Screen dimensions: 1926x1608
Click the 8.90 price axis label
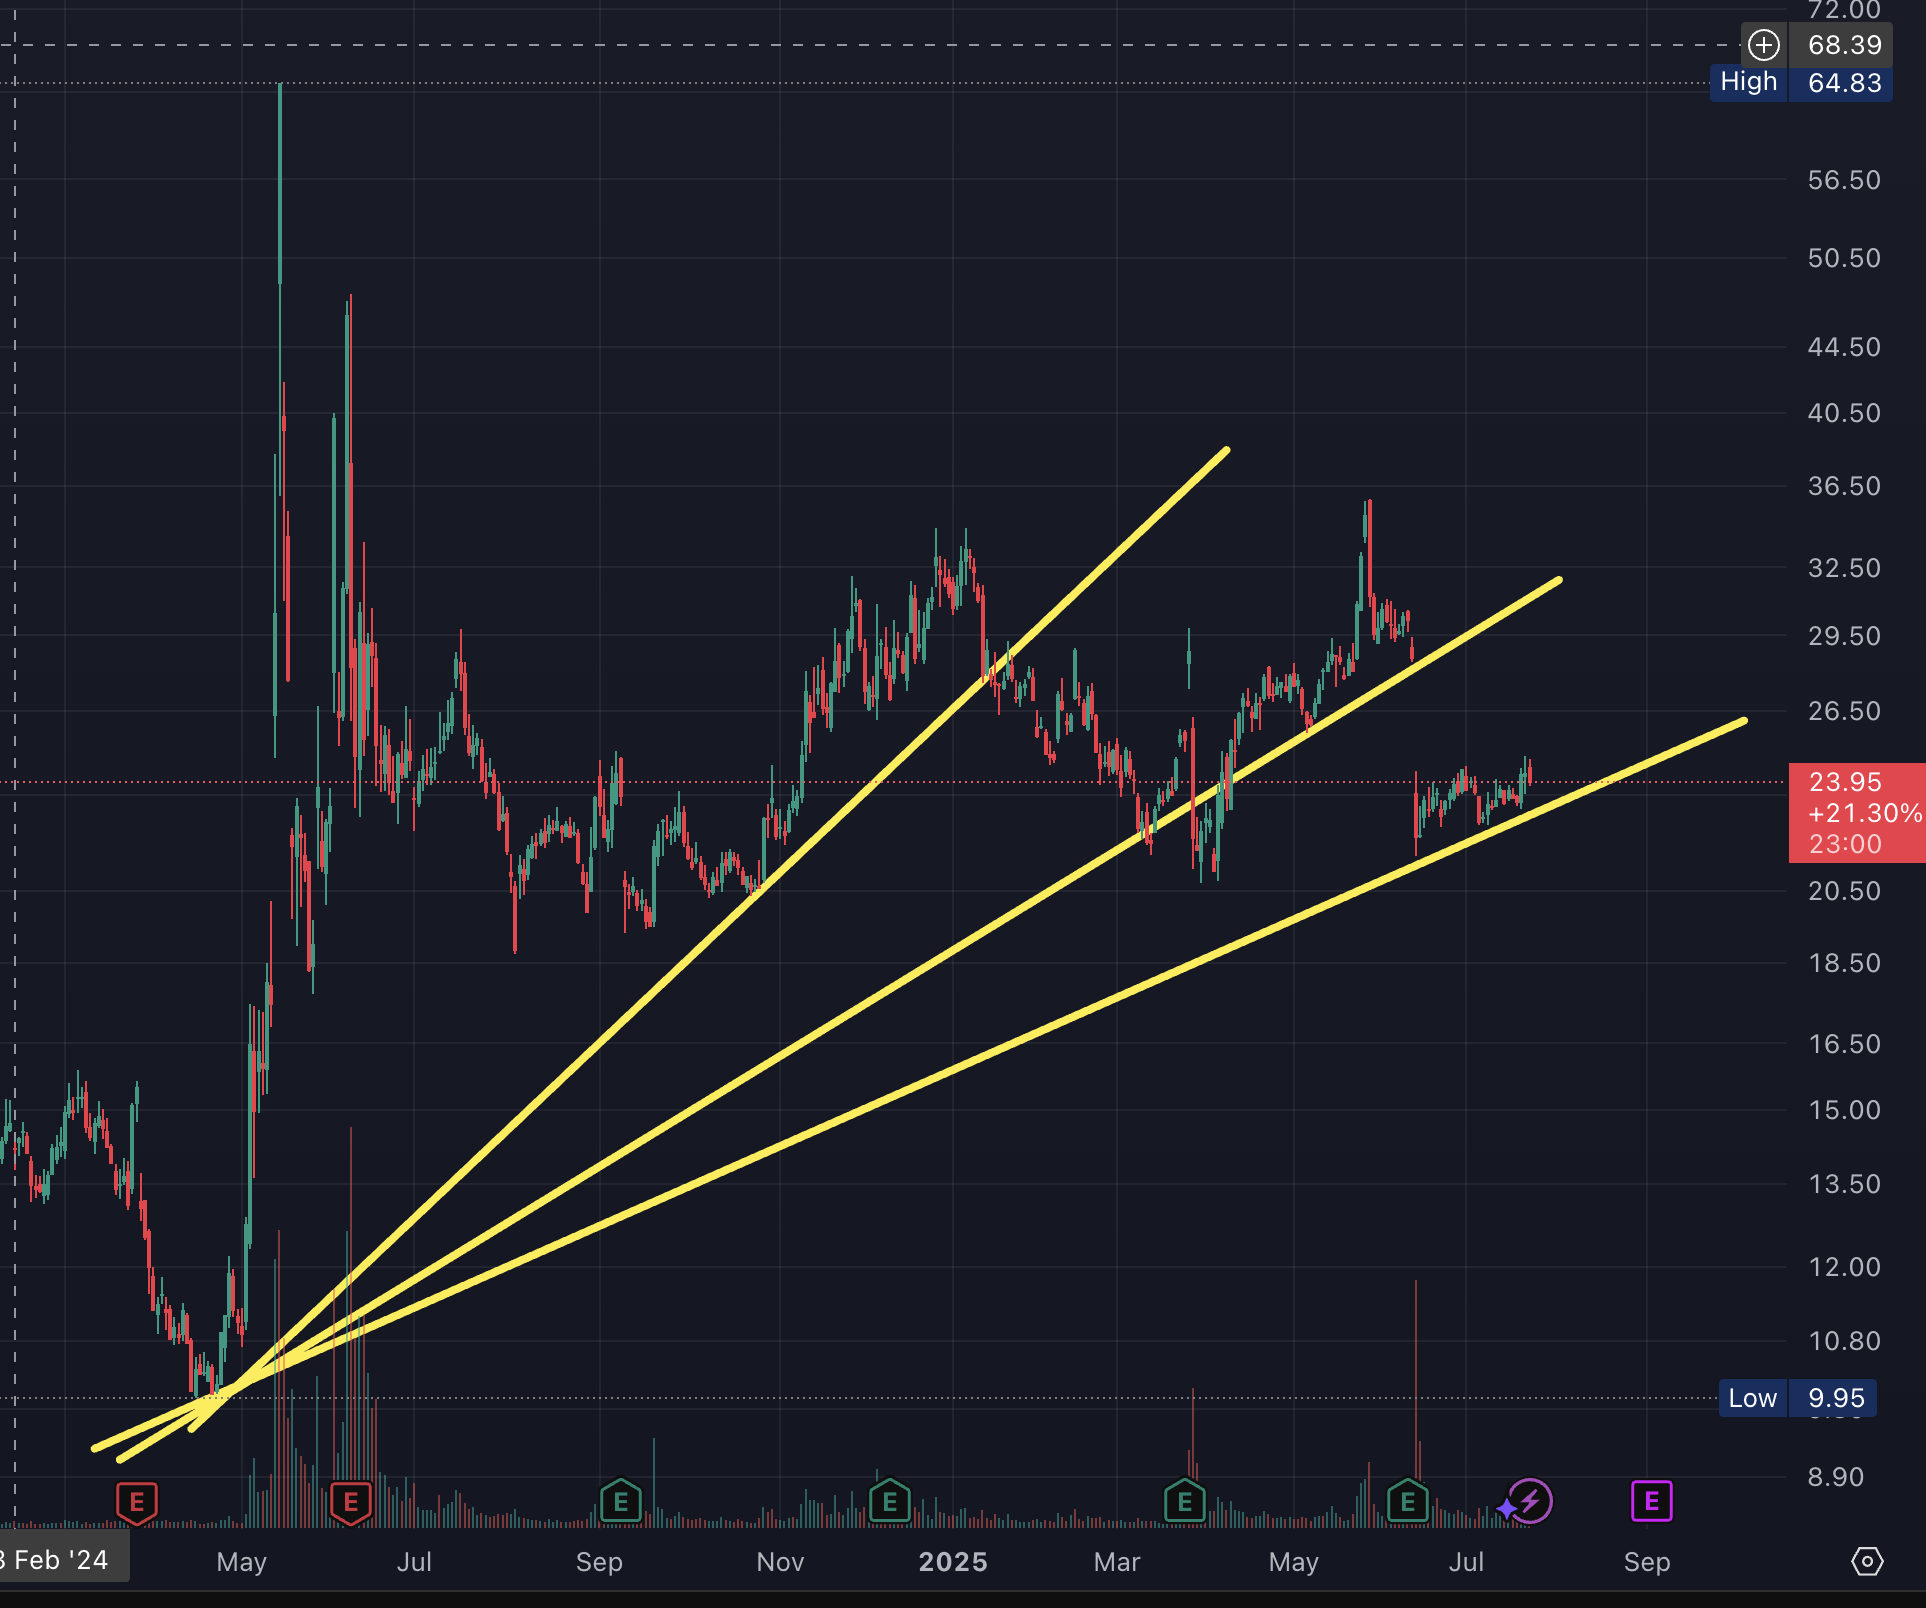click(x=1836, y=1477)
